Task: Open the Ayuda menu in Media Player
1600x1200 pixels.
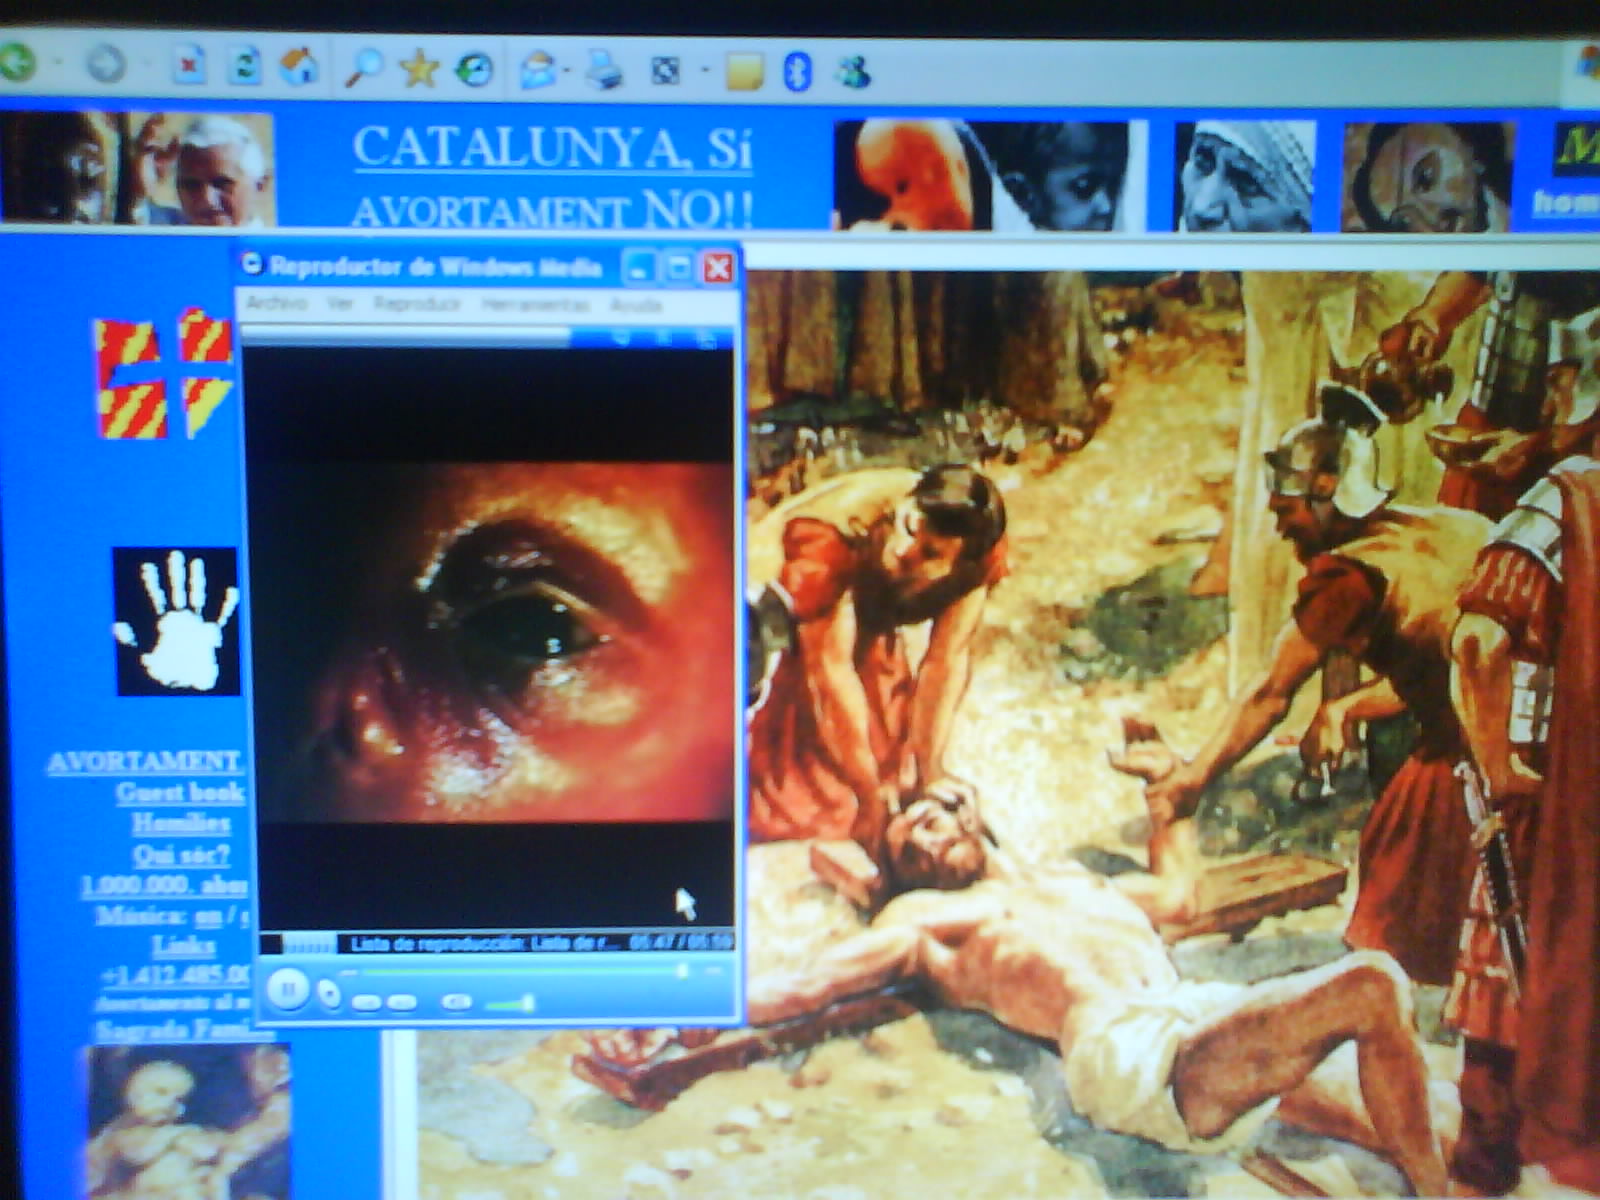Action: click(x=636, y=305)
